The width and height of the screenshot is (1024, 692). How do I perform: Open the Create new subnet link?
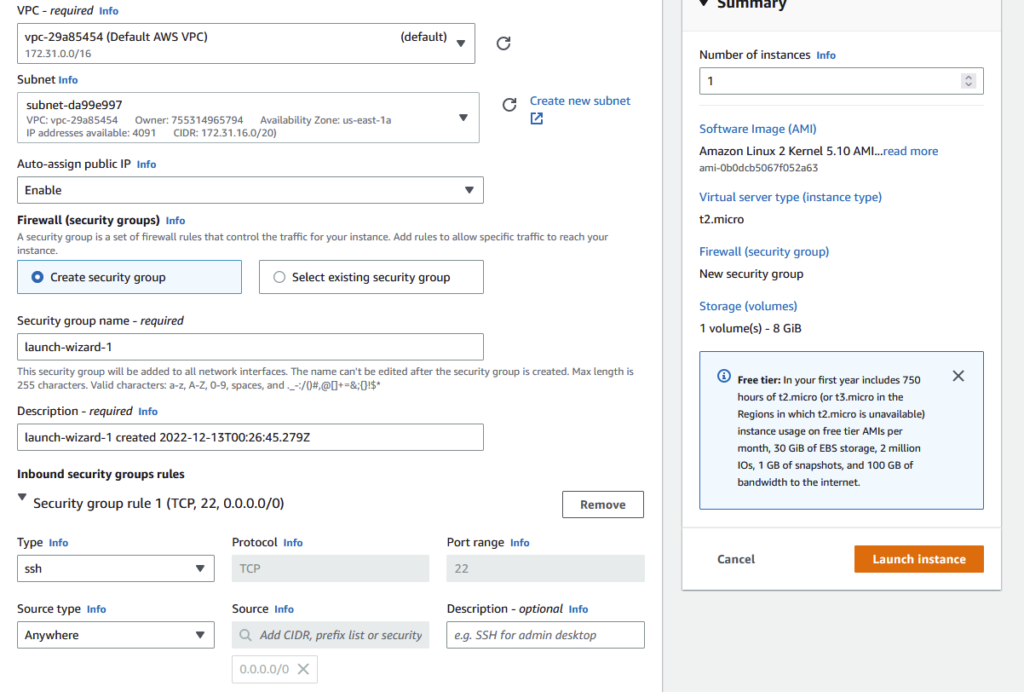point(580,101)
